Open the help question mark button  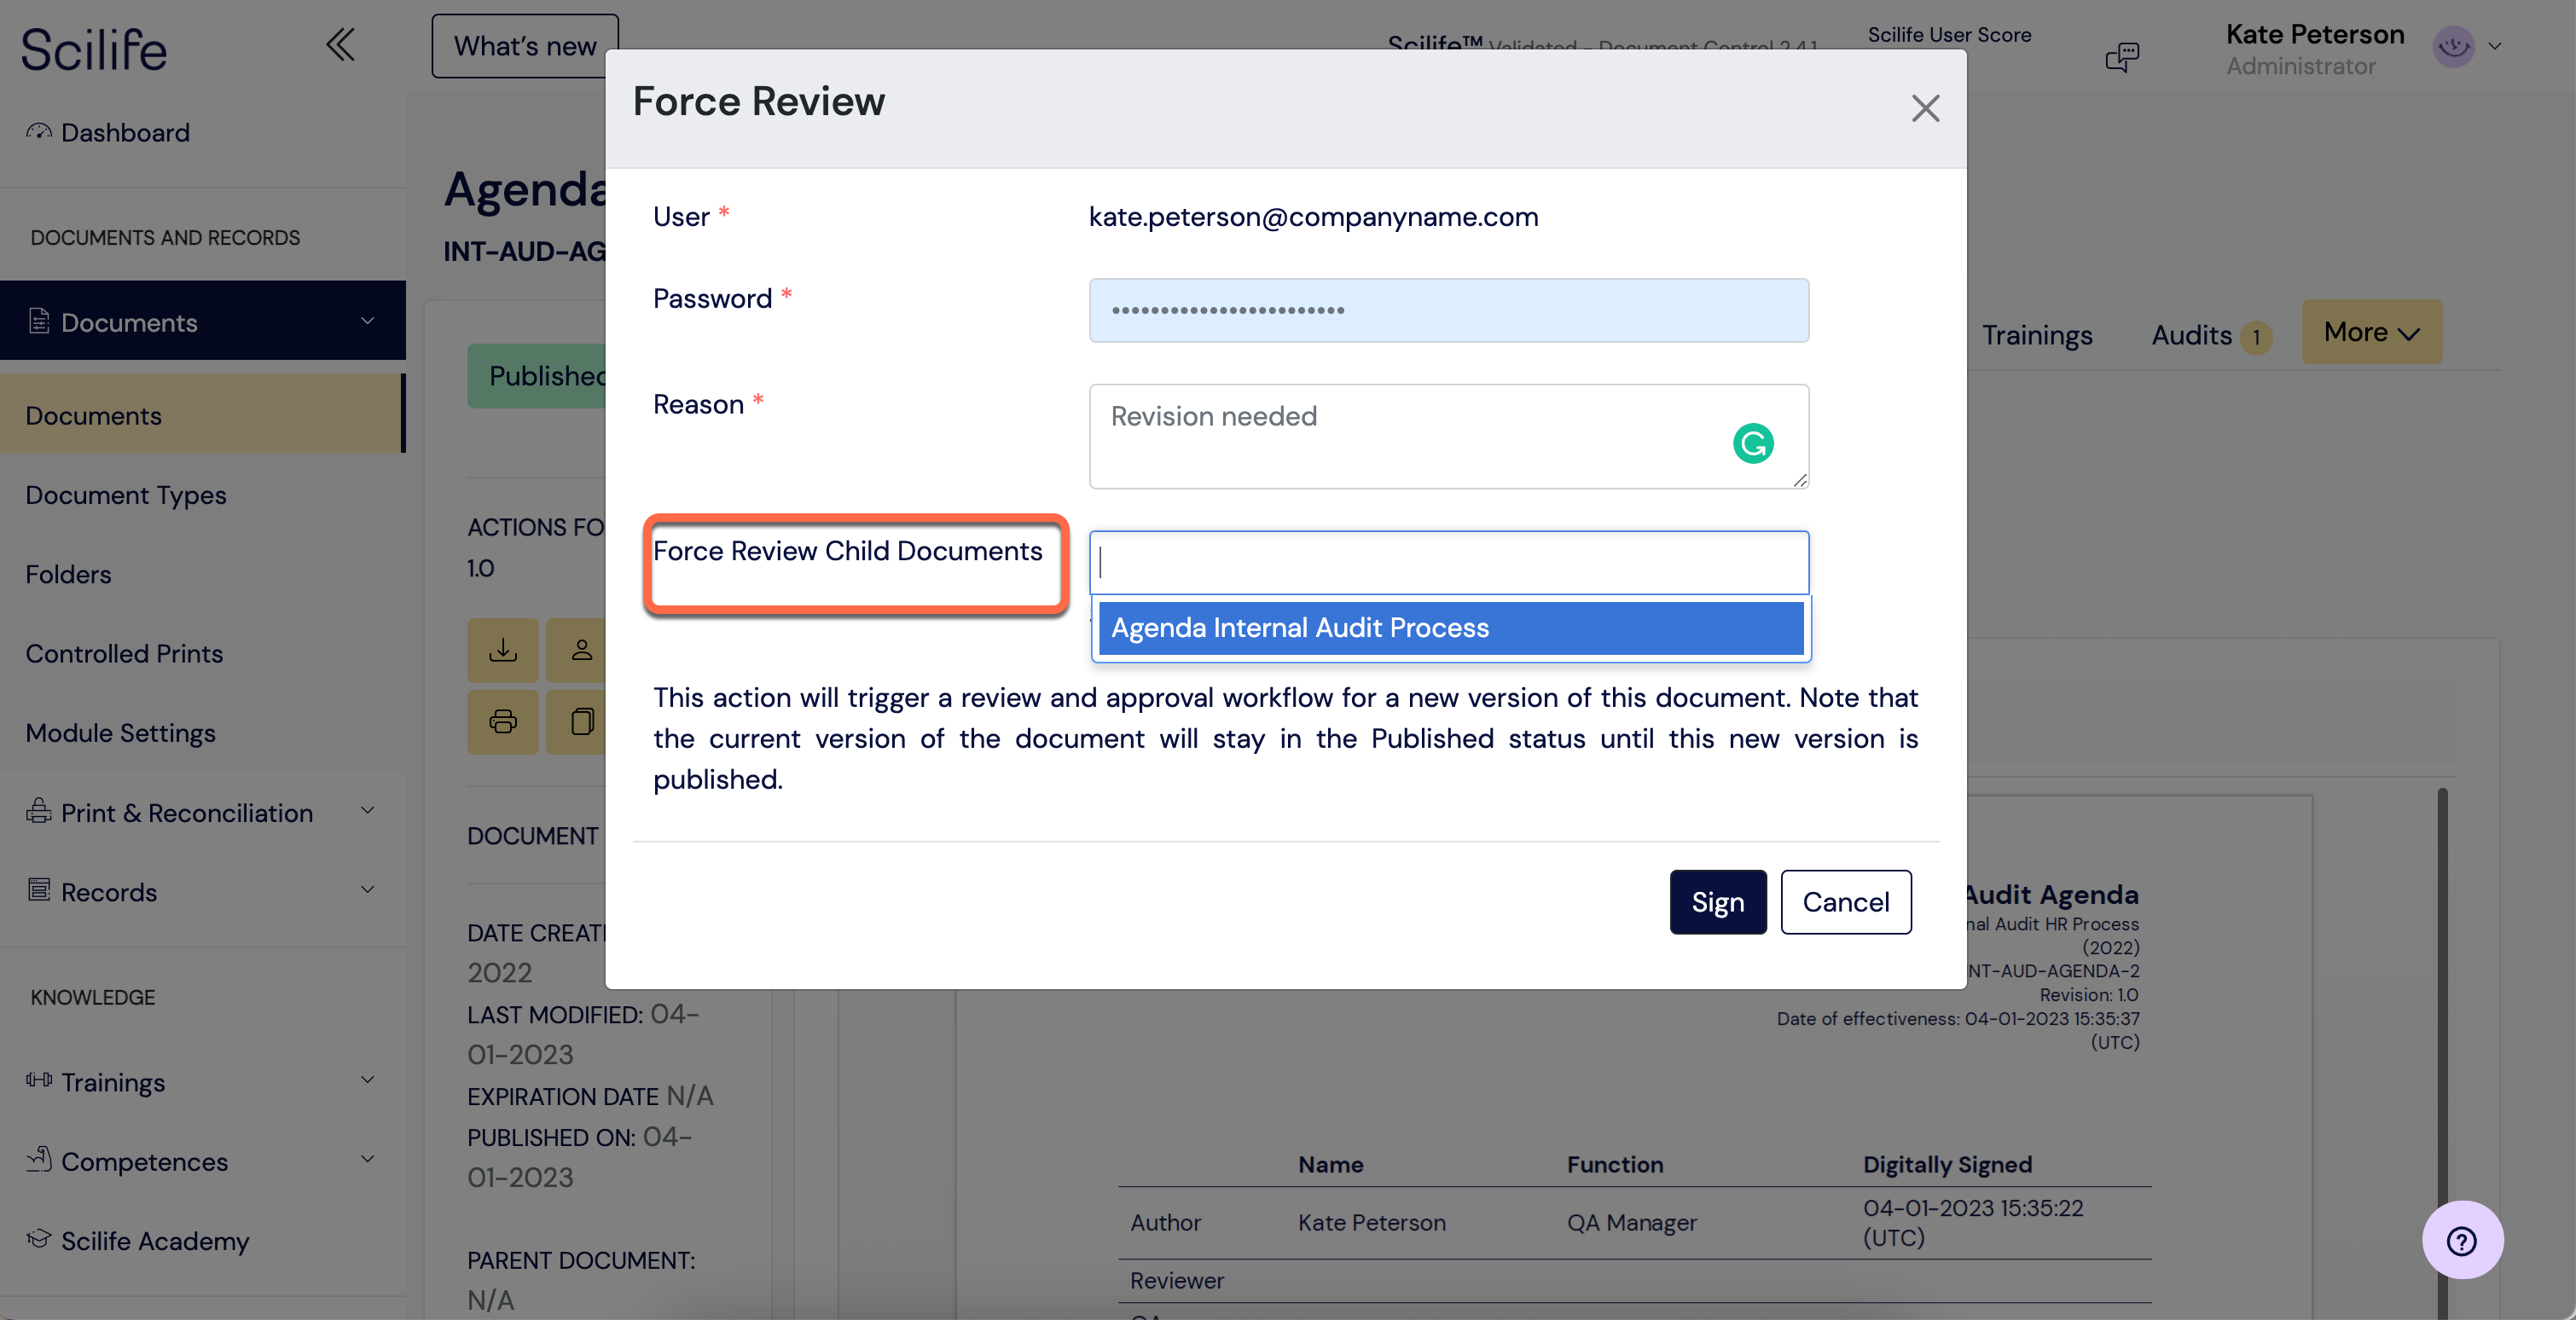click(x=2462, y=1240)
